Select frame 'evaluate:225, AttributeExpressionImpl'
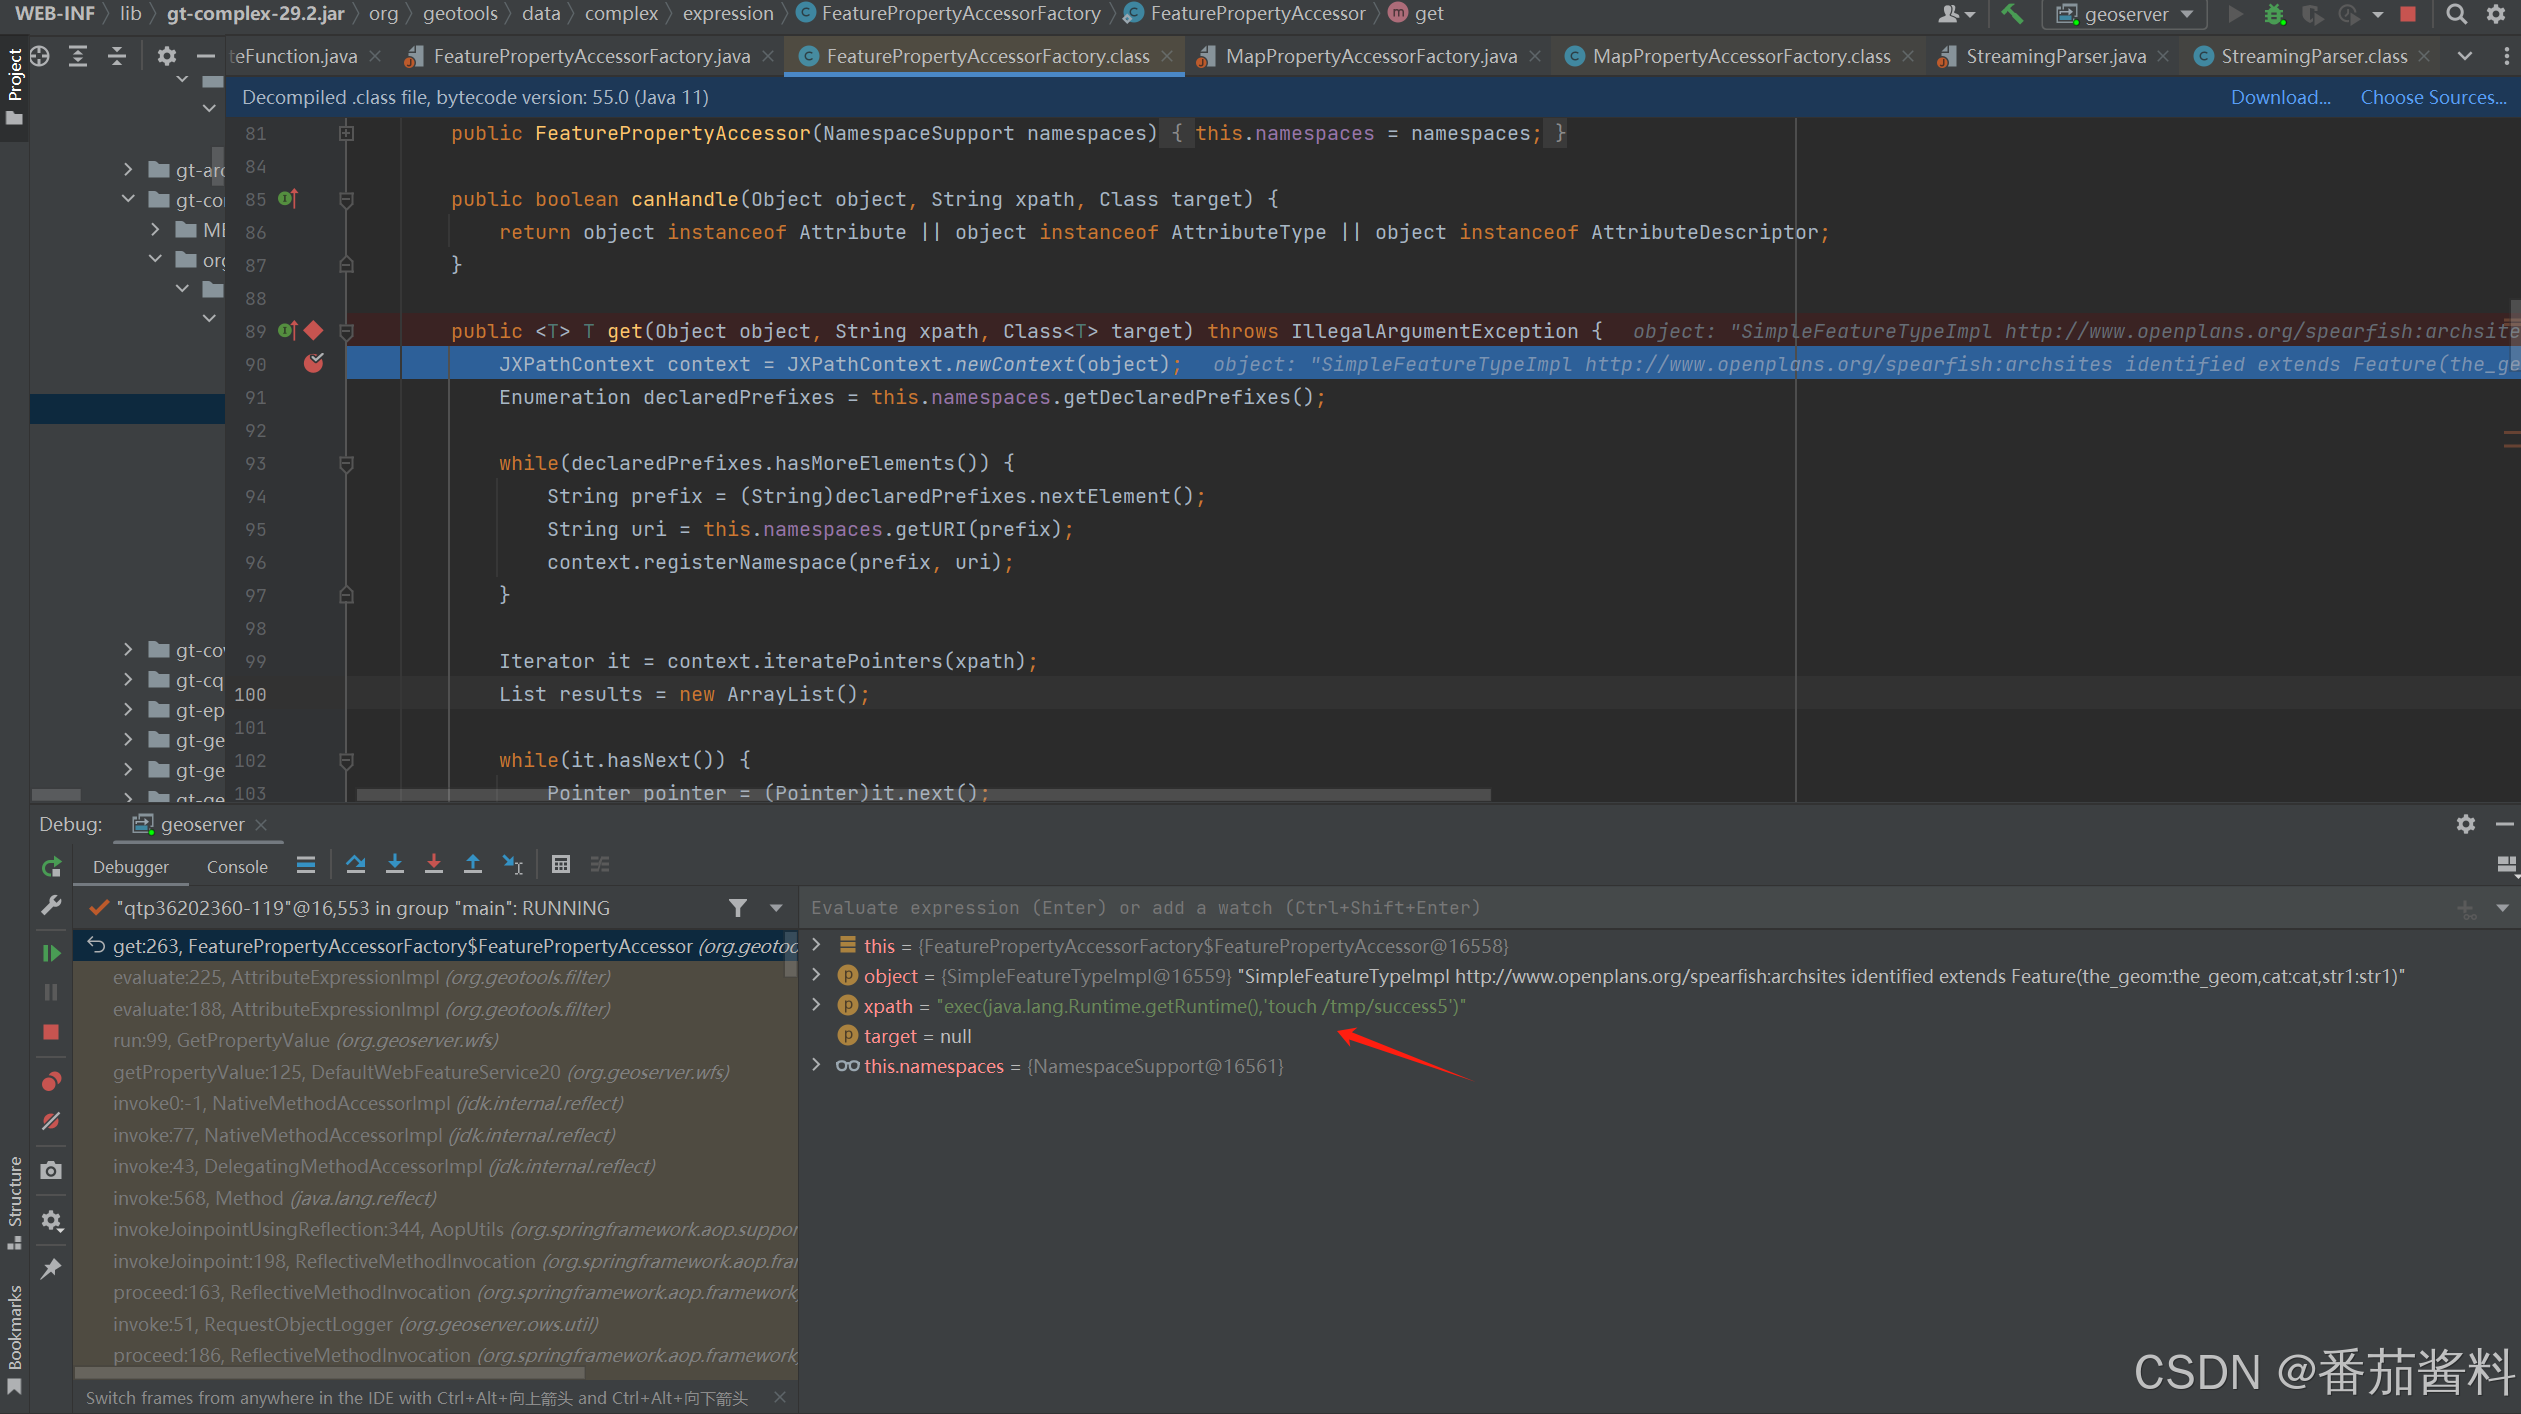 click(x=361, y=977)
